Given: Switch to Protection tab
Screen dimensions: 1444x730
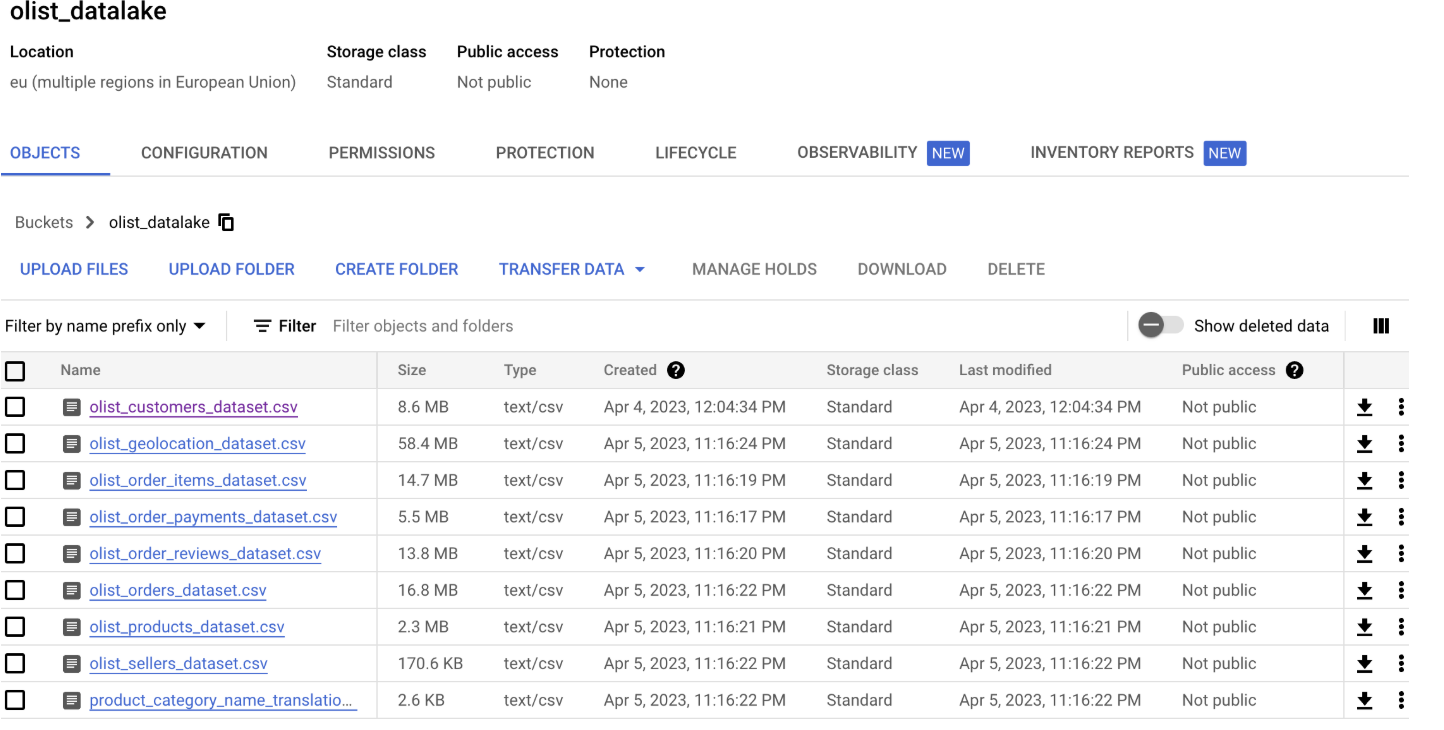Looking at the screenshot, I should point(545,153).
